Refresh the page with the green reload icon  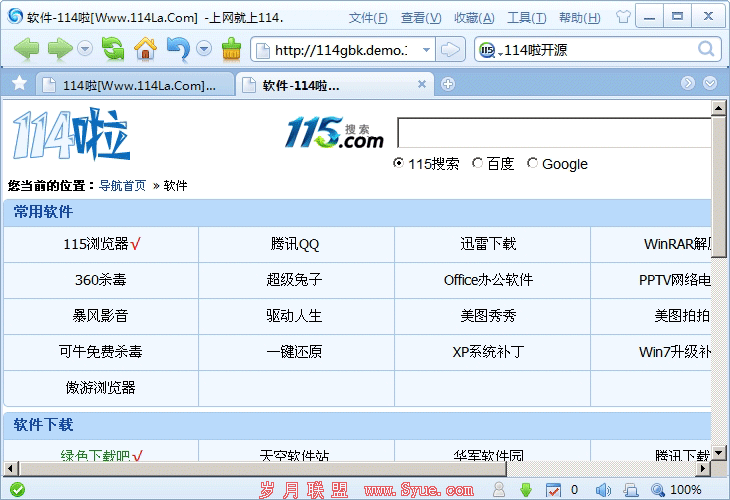click(x=113, y=48)
